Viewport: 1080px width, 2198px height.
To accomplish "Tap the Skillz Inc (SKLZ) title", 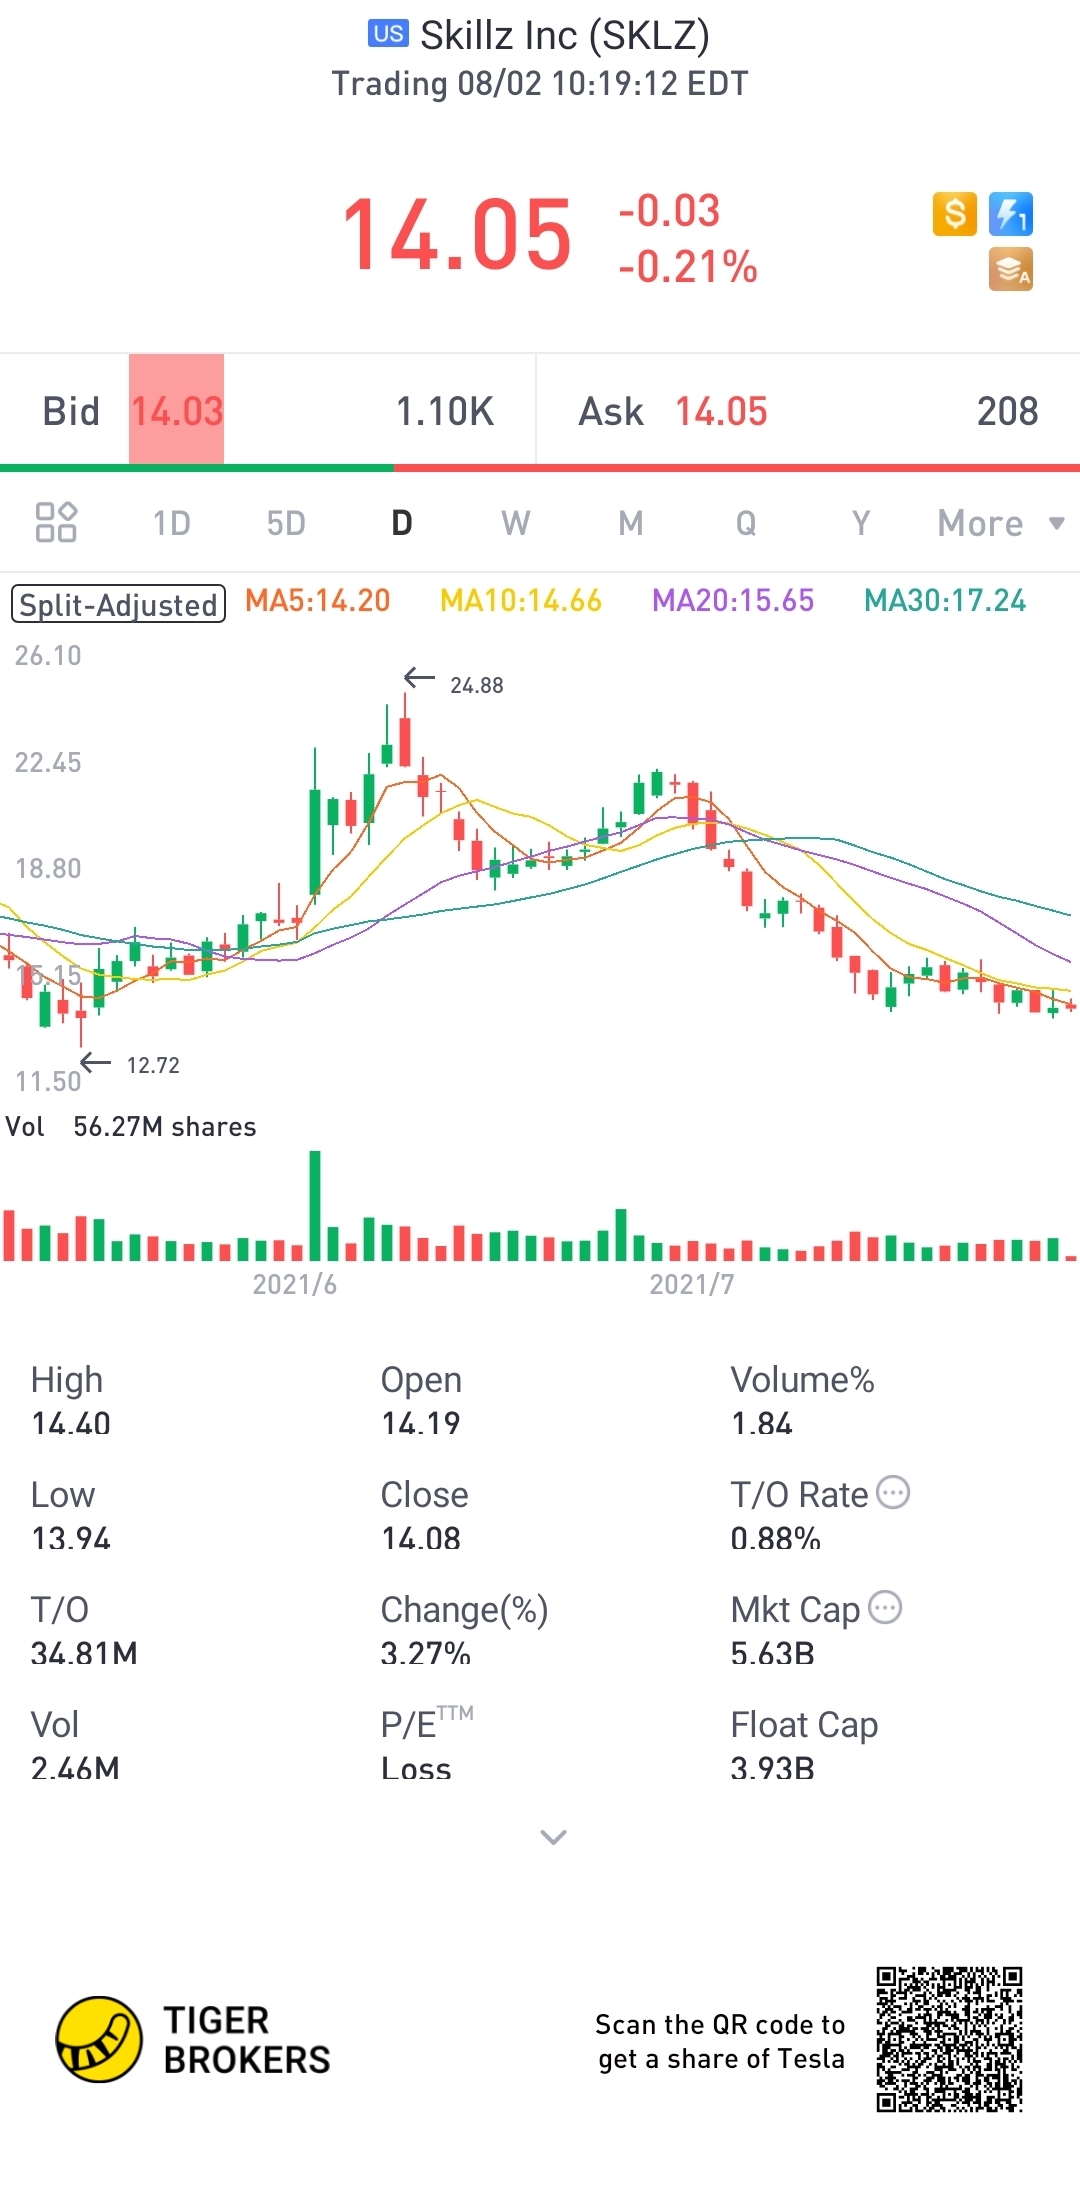I will (565, 36).
